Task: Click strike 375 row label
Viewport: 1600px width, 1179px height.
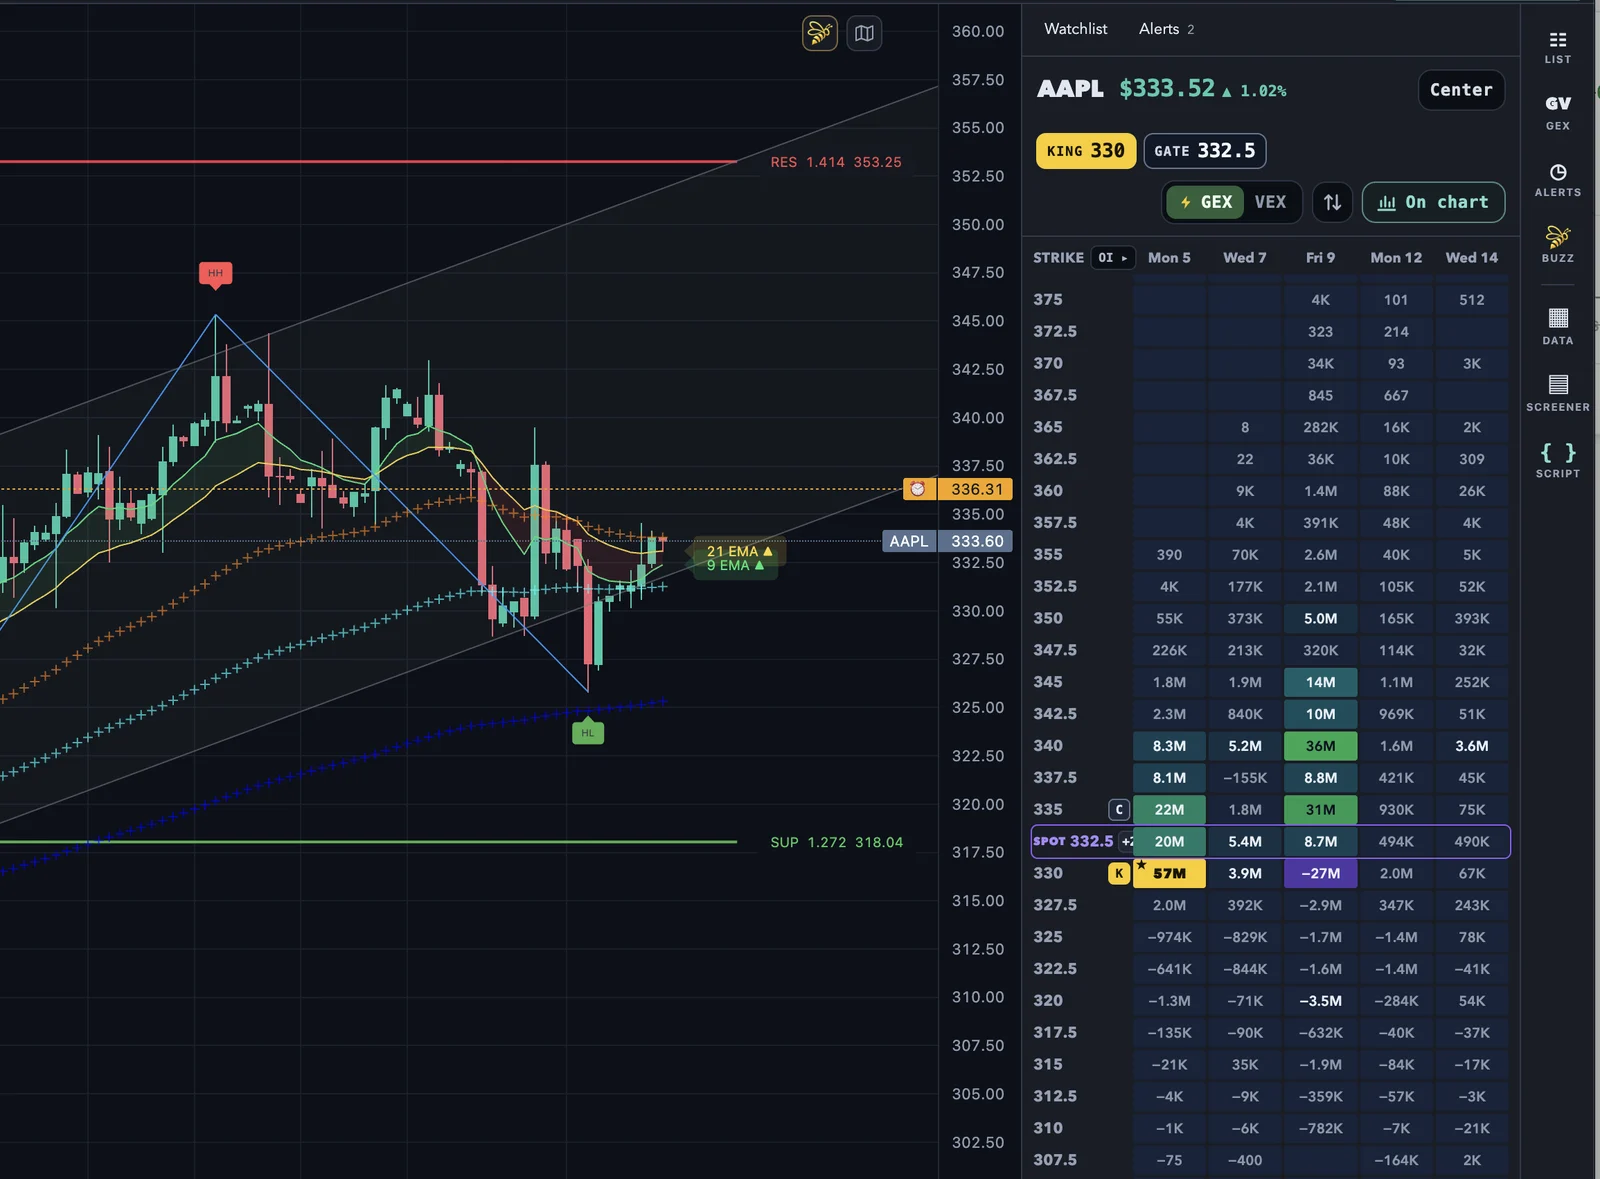Action: 1048,299
